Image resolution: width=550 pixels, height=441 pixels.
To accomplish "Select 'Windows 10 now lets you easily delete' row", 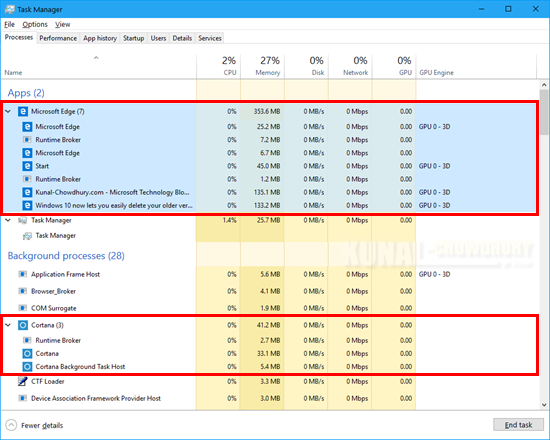I will point(269,205).
